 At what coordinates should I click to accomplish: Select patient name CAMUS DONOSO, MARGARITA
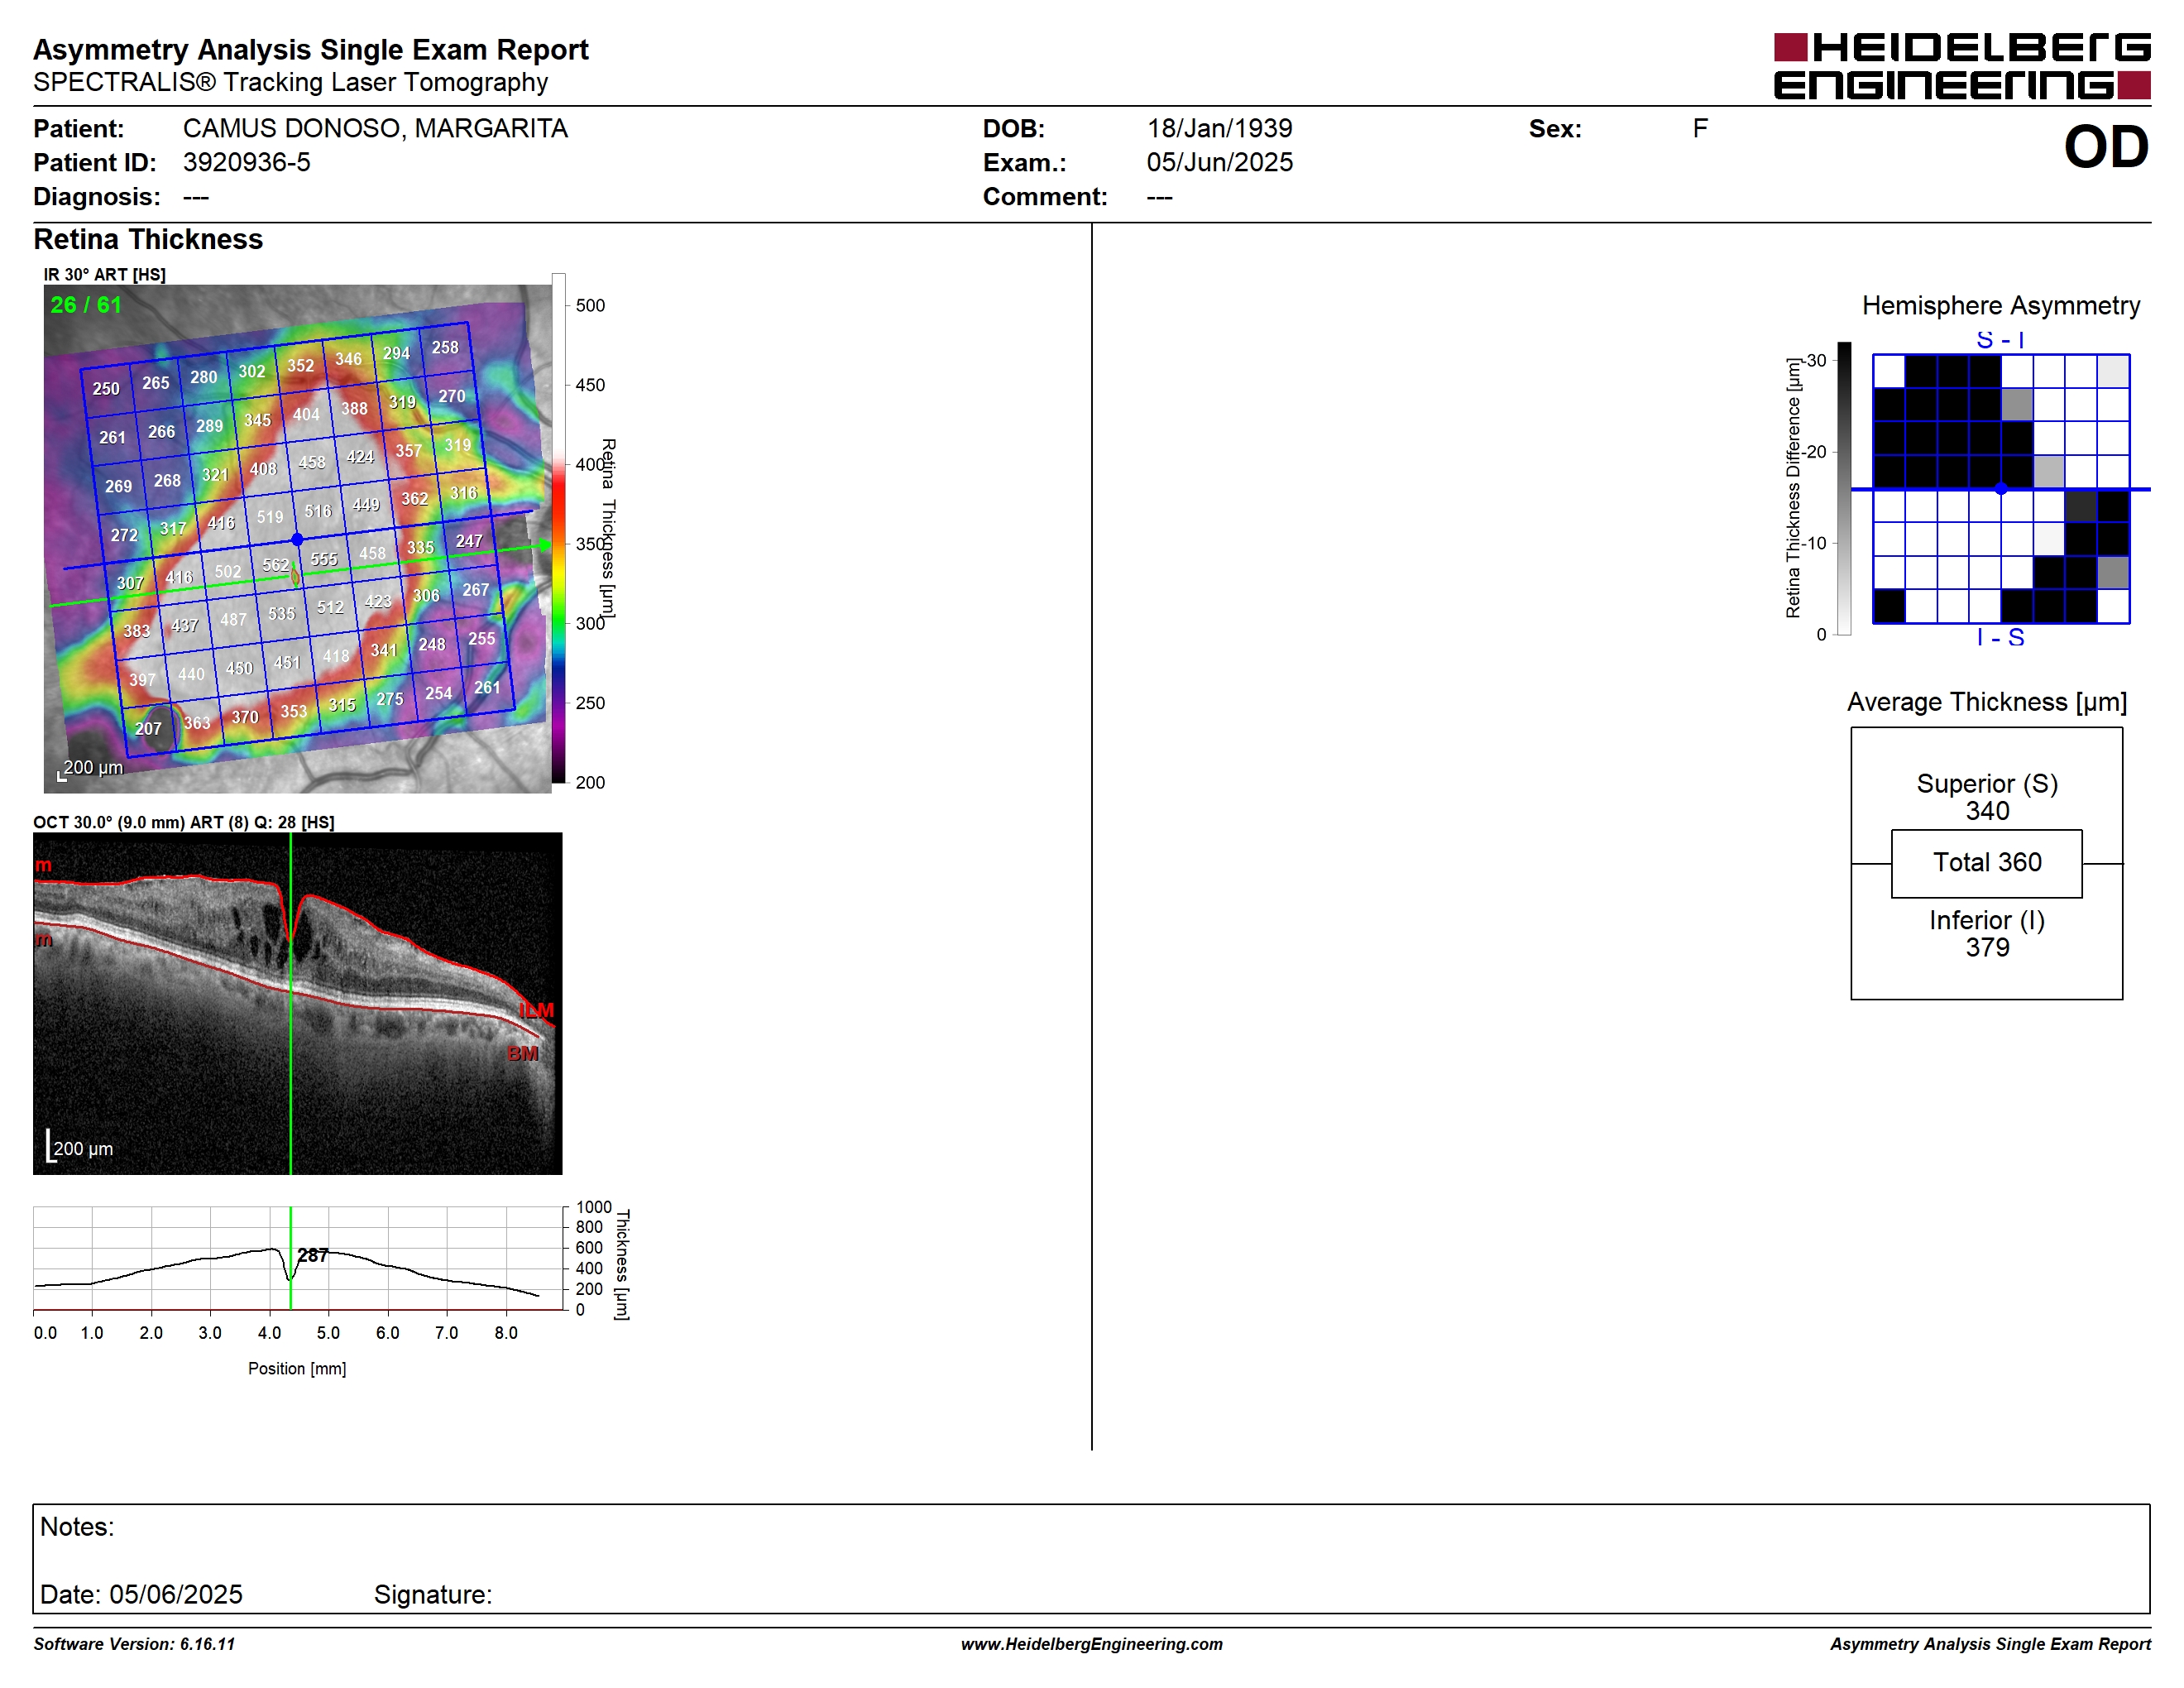375,129
